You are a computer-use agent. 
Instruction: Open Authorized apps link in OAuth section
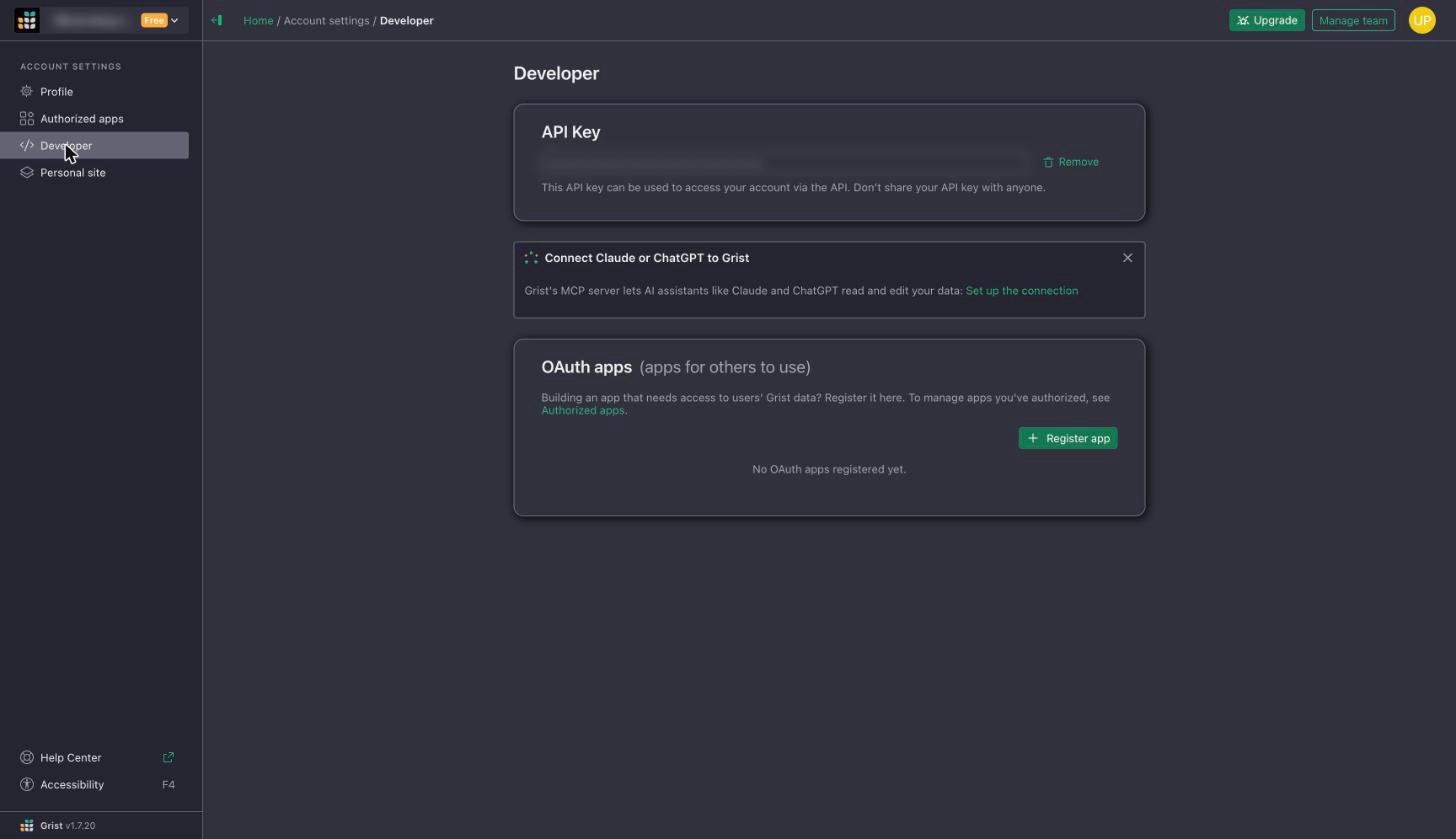[583, 410]
